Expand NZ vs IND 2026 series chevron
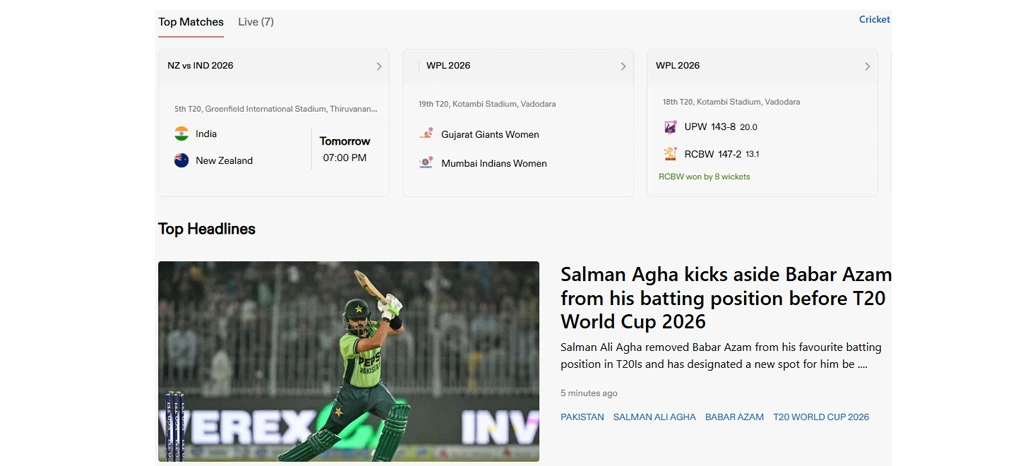The width and height of the screenshot is (1026, 466). click(x=379, y=66)
